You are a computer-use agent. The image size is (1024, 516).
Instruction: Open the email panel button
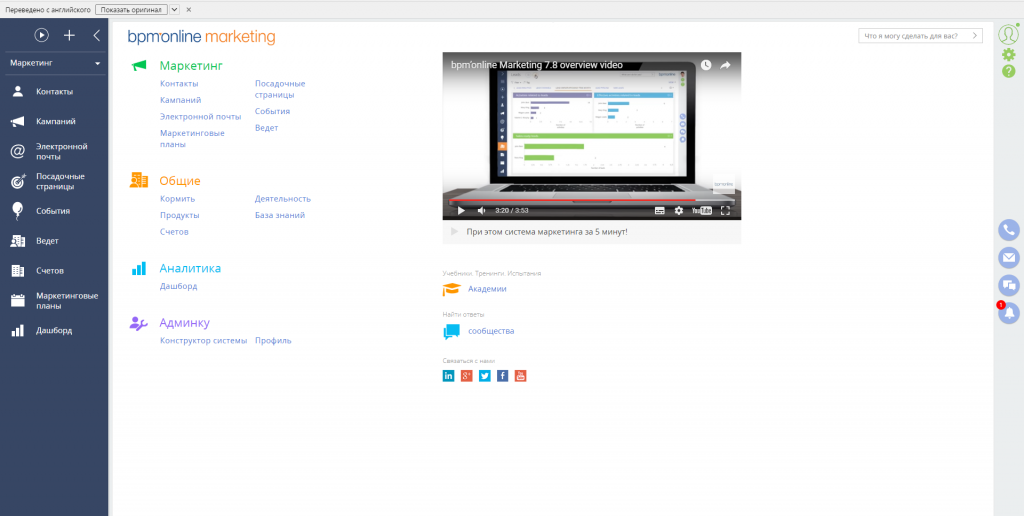click(x=1008, y=258)
